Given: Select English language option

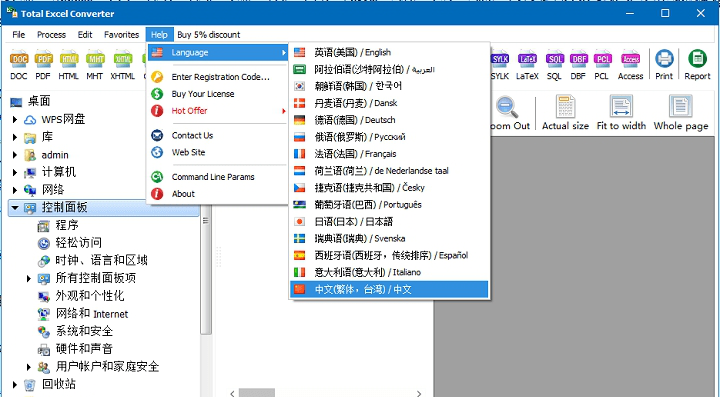Looking at the screenshot, I should [x=389, y=52].
